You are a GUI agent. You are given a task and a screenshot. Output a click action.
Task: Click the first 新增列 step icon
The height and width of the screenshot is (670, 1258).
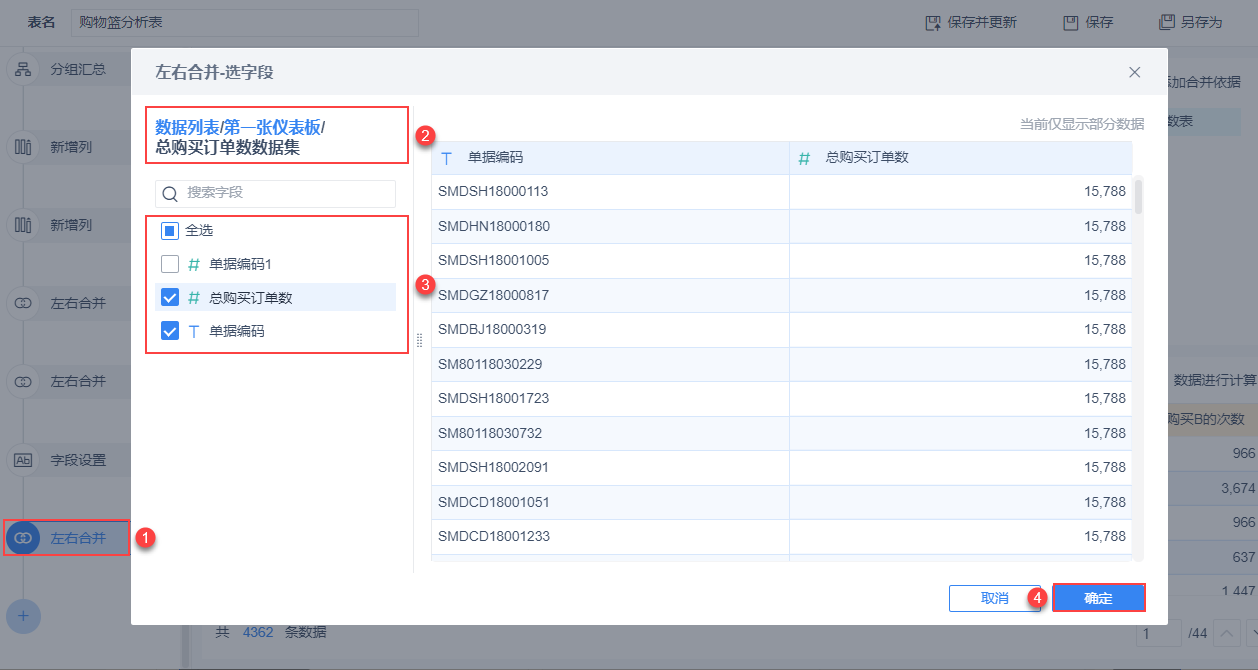point(22,147)
